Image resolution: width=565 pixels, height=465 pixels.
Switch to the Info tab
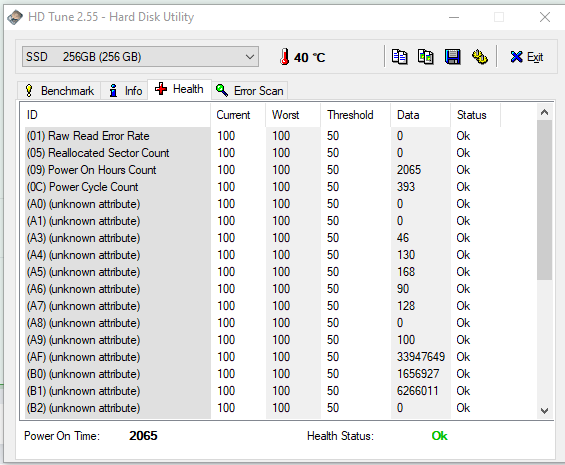(125, 90)
